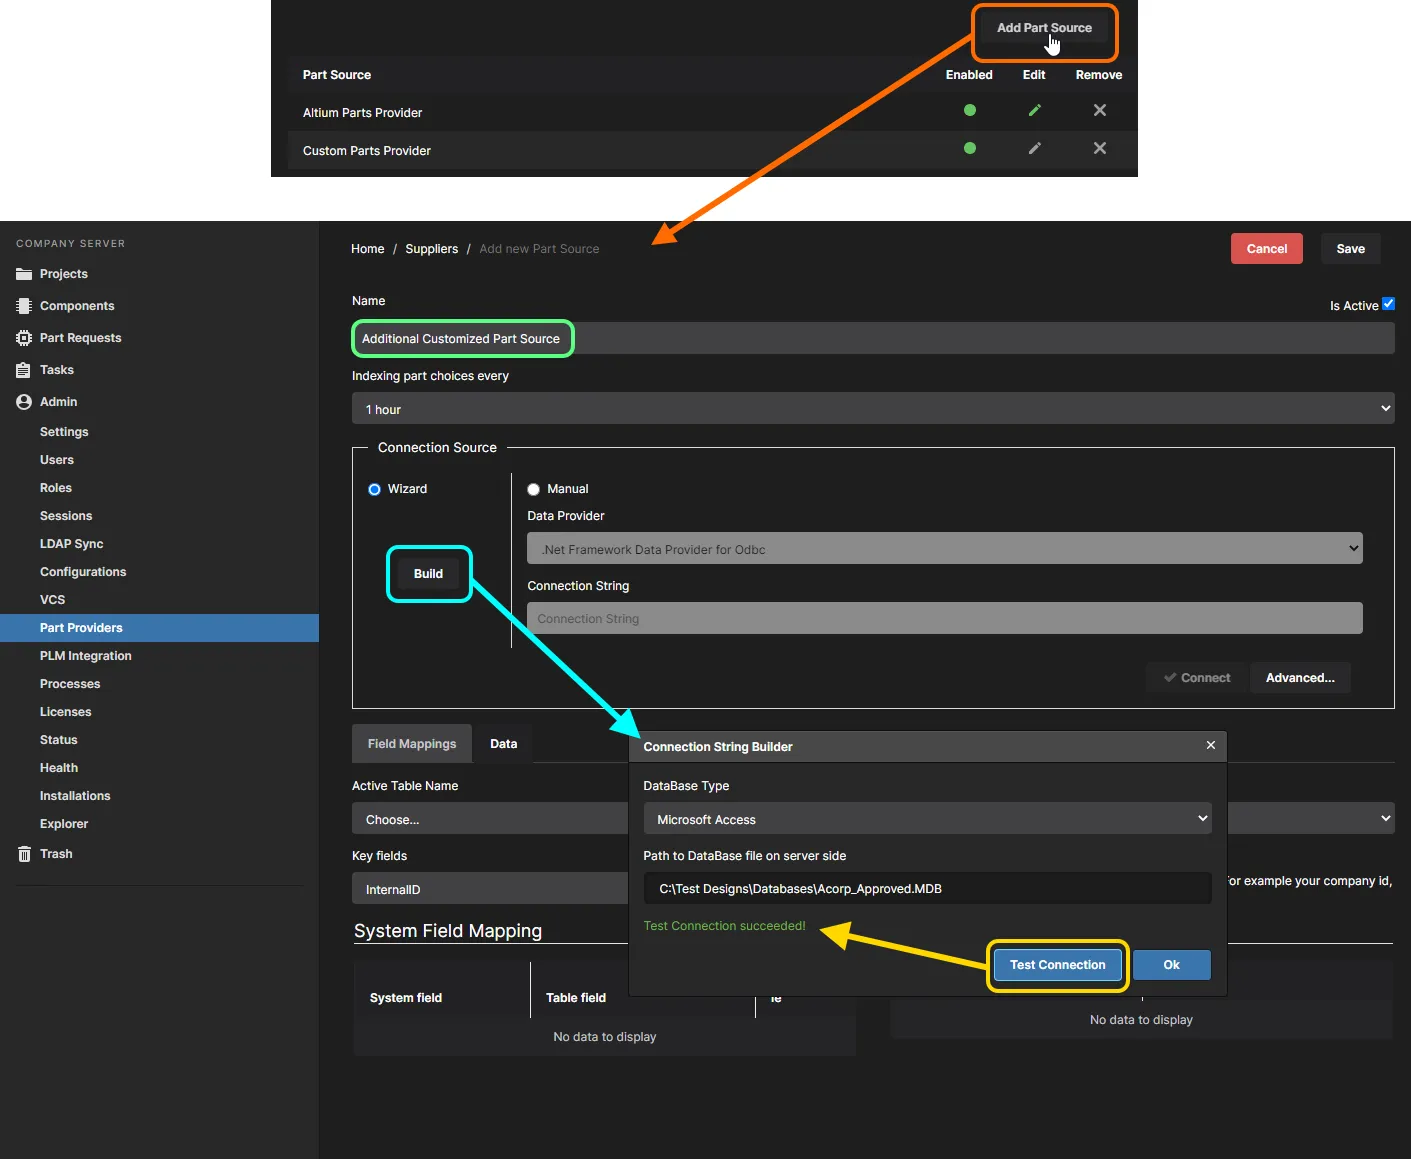Open LDAP Sync in sidebar

72,544
